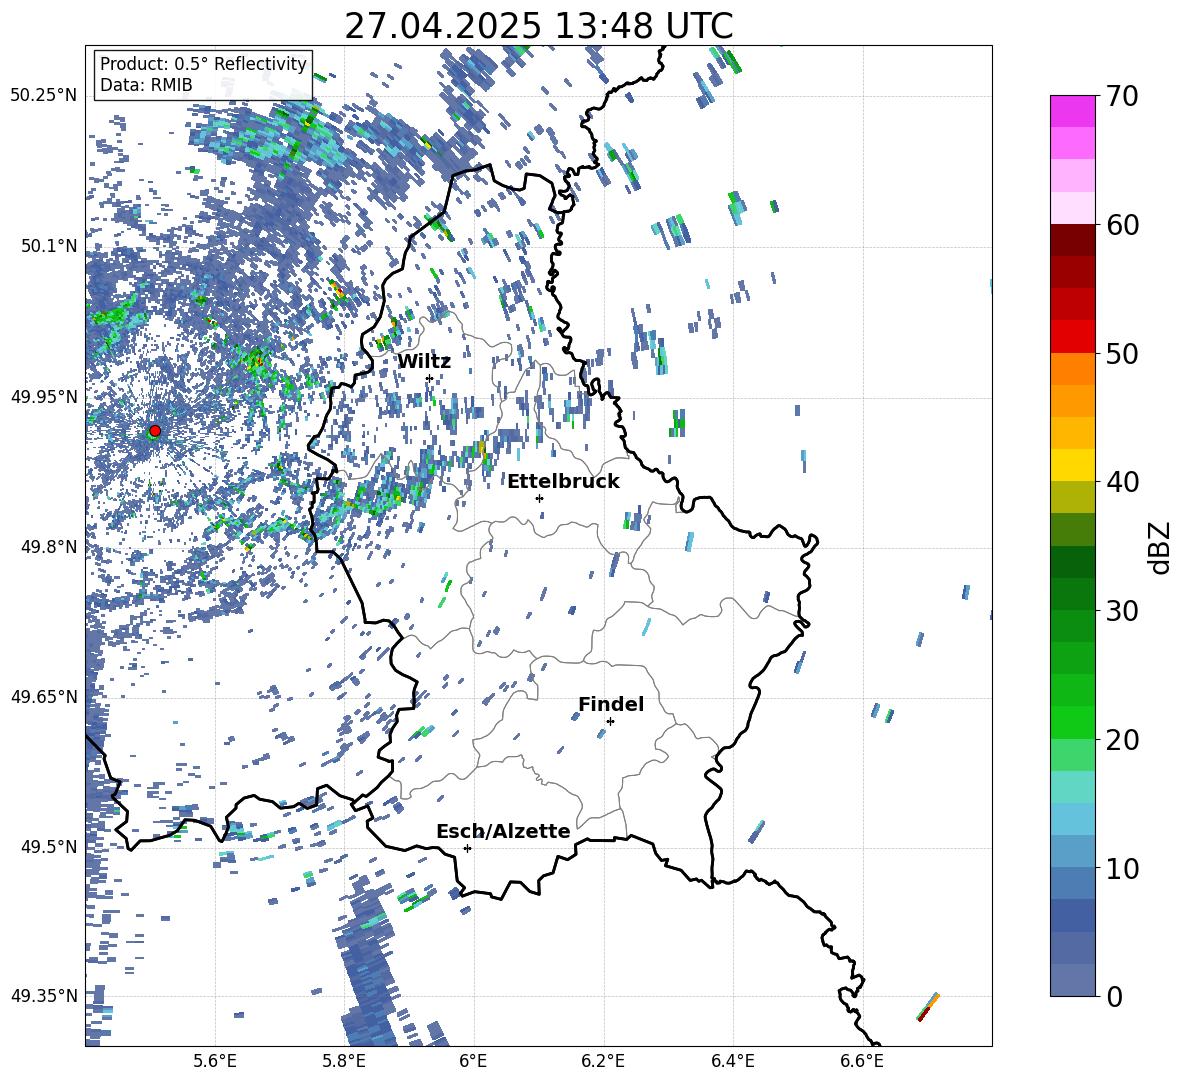
Task: Click the bright green colorbar segment at 20
Action: pyautogui.click(x=1072, y=722)
